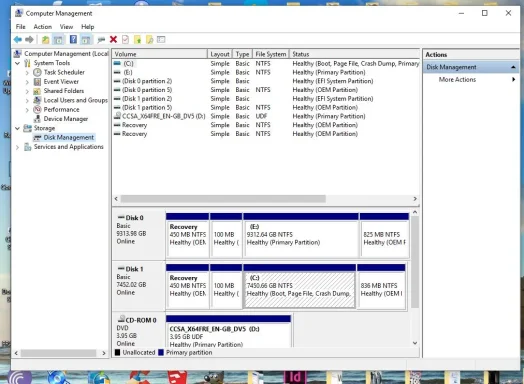This screenshot has width=524, height=384.
Task: Collapse the System Tools node
Action: point(17,63)
